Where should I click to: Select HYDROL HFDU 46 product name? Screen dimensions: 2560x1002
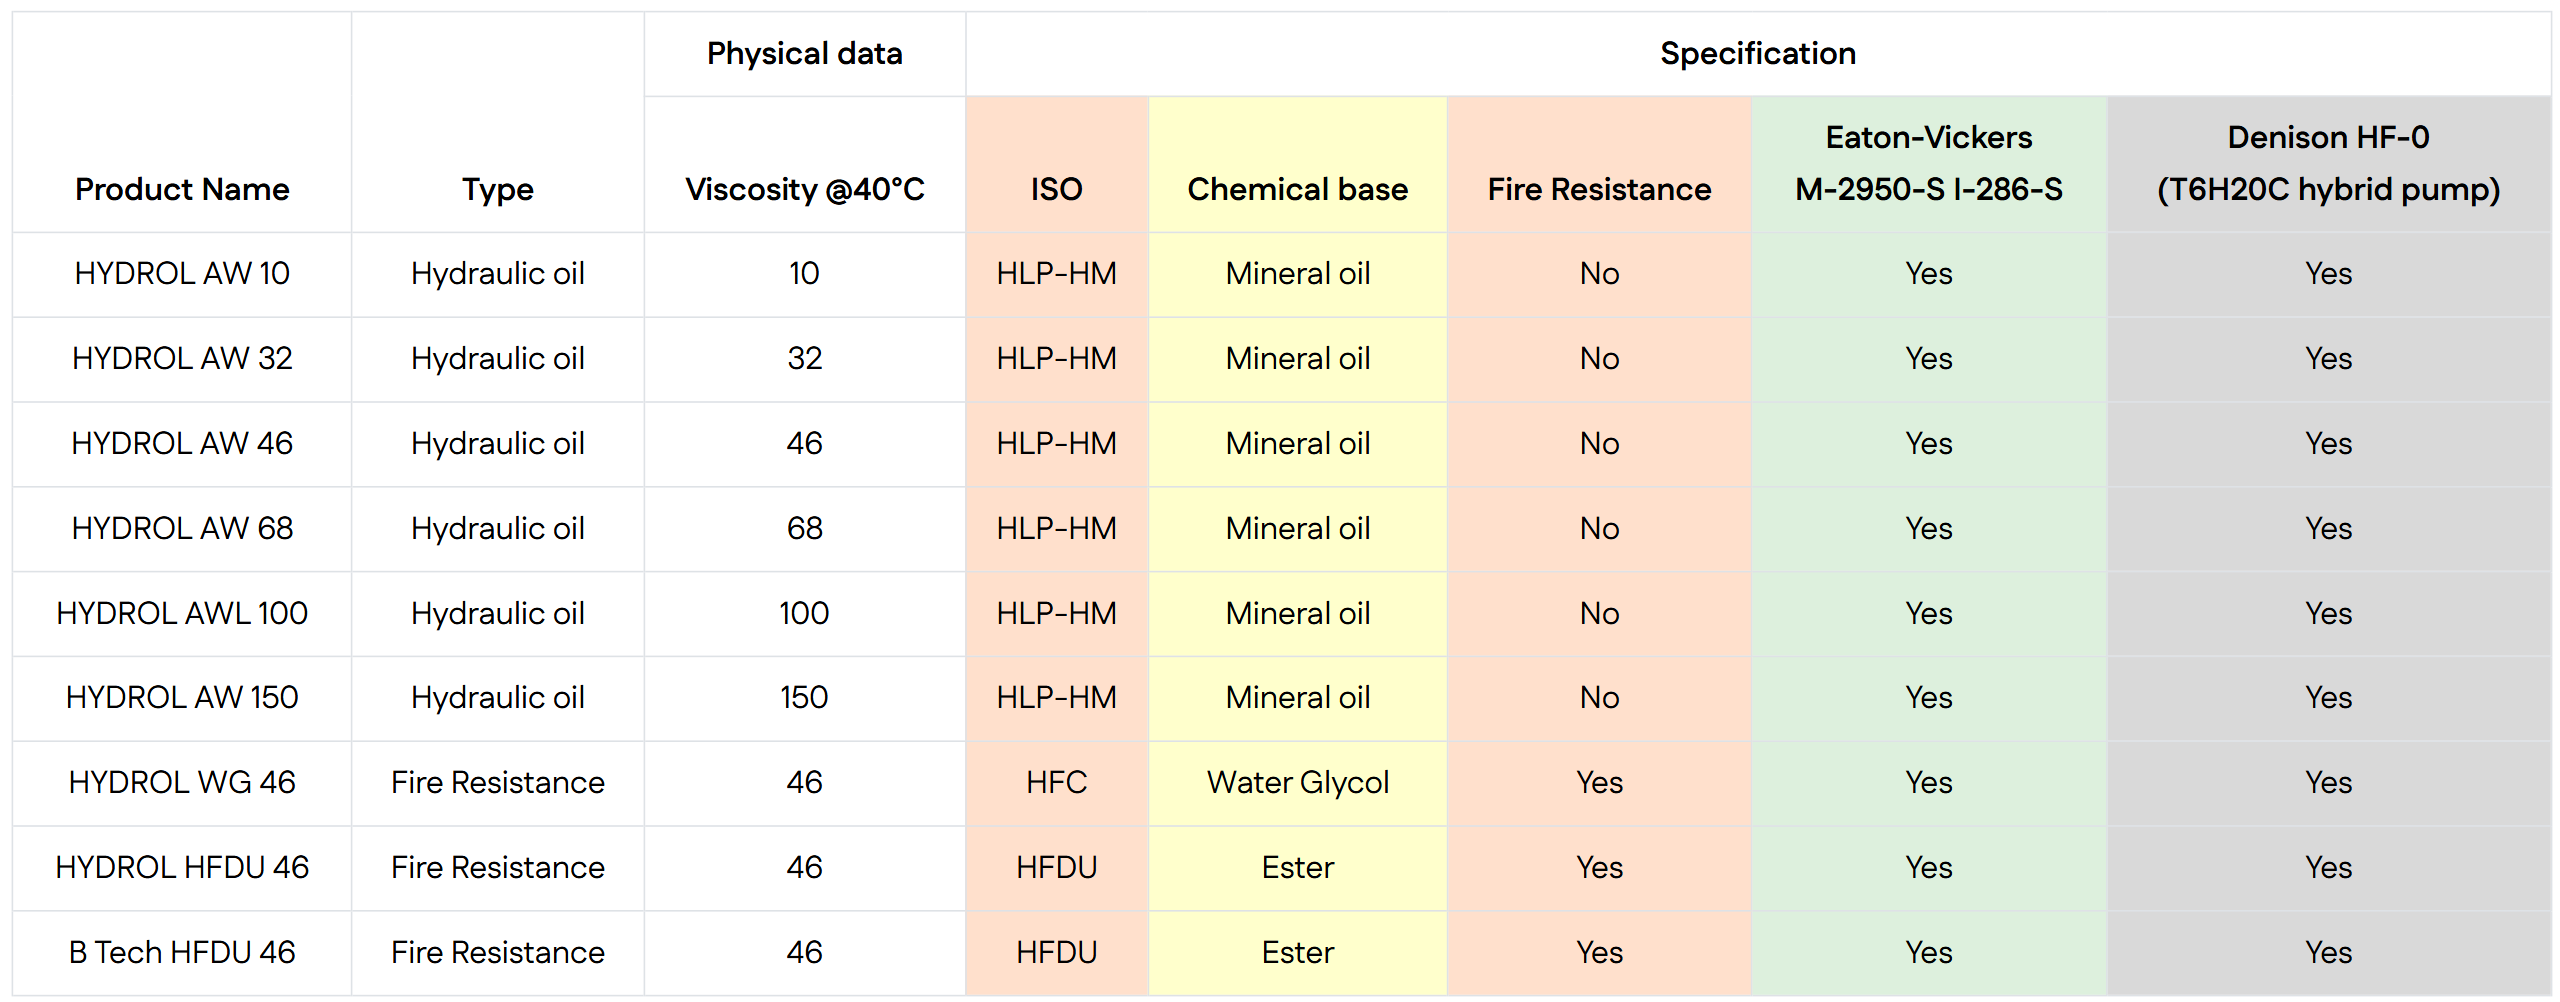[182, 867]
